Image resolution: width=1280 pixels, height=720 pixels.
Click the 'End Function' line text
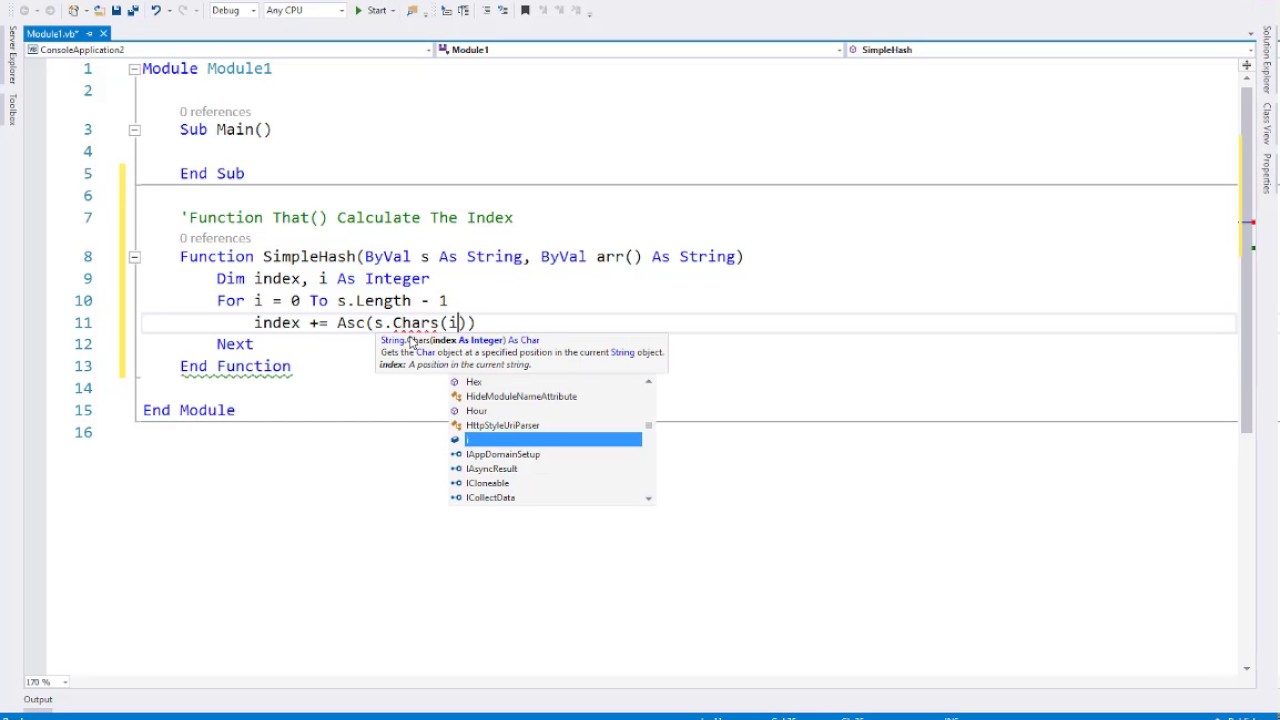coord(235,366)
